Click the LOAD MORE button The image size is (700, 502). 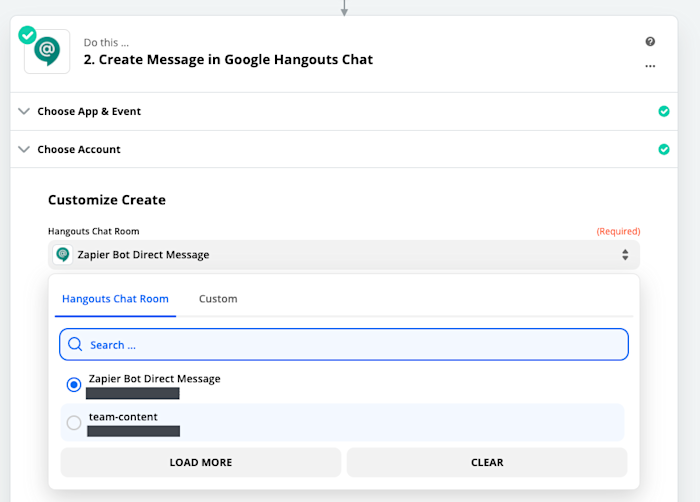pos(201,462)
